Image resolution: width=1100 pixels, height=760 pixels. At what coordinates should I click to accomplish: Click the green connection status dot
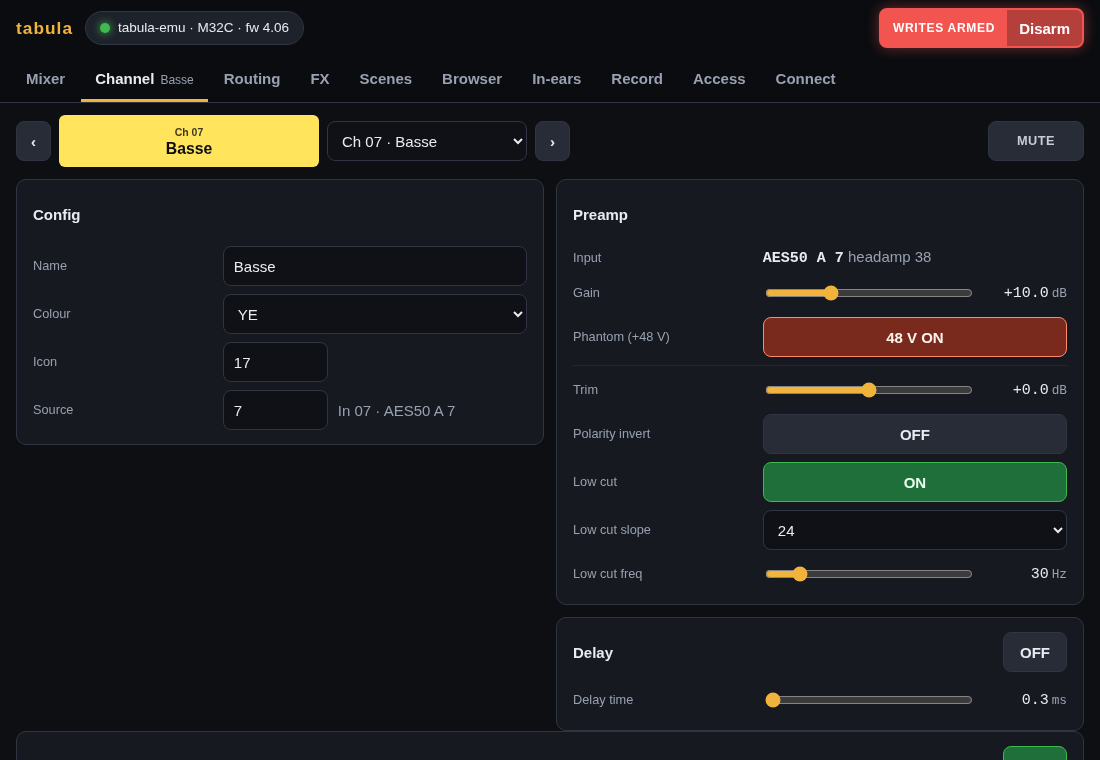click(105, 28)
